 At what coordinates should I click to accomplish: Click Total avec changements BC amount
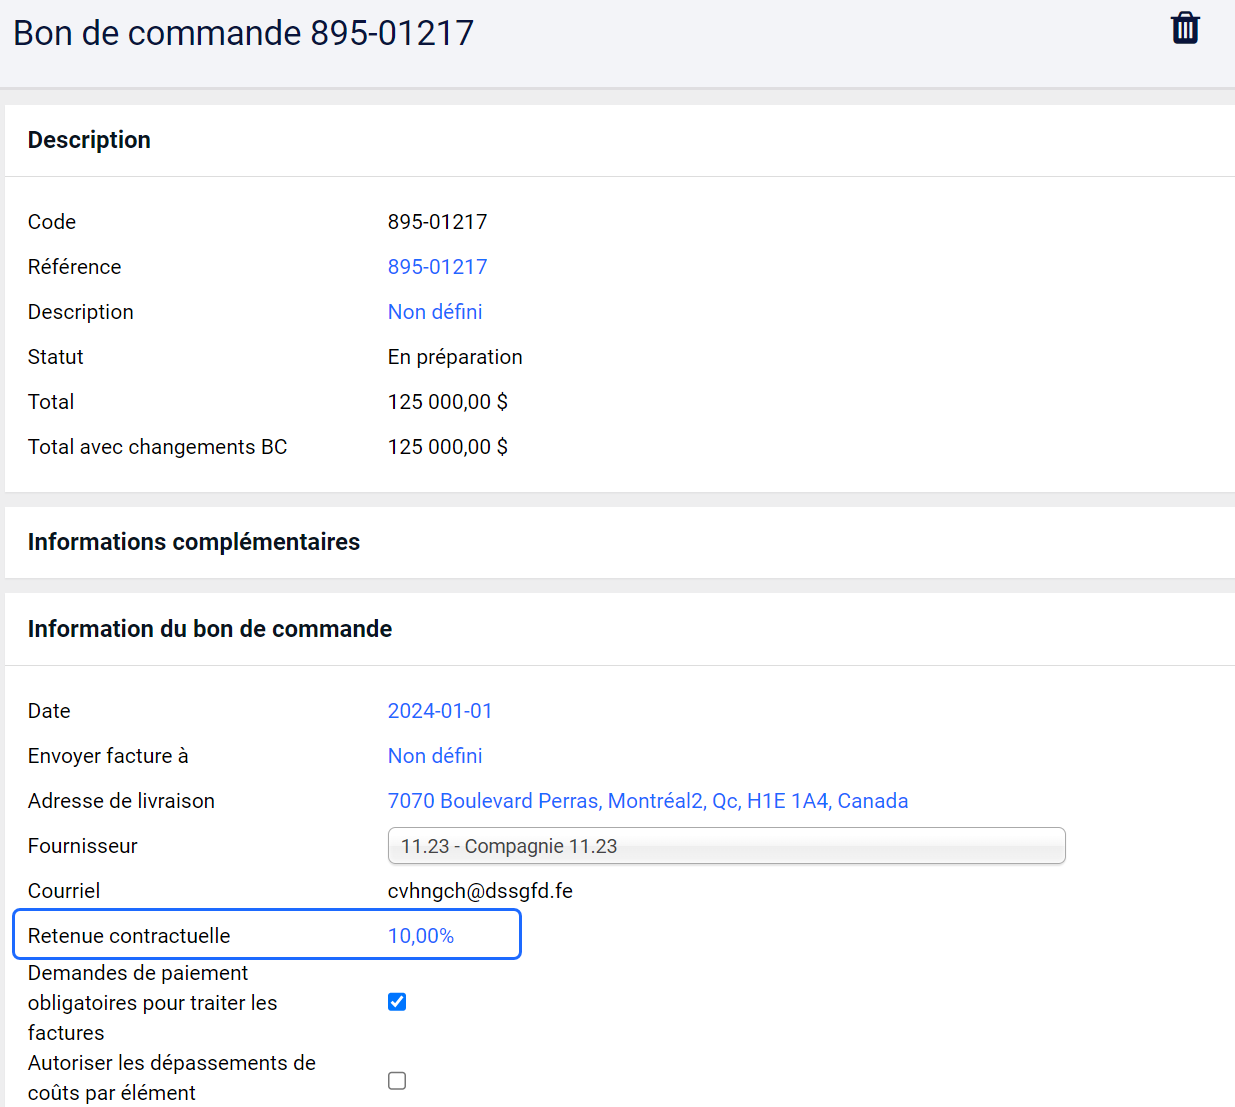[x=448, y=447]
